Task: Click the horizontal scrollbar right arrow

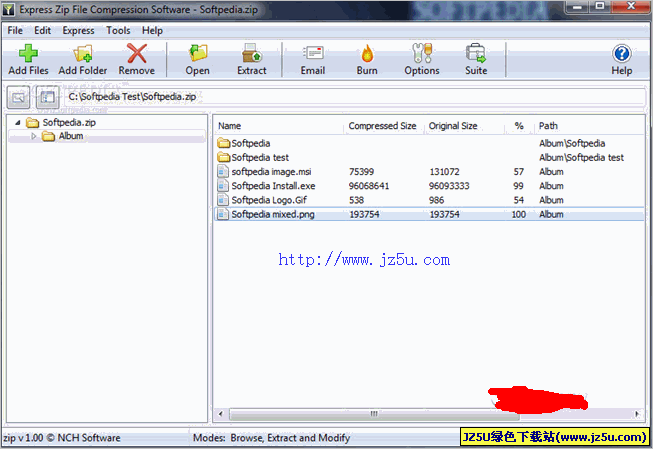Action: 637,414
